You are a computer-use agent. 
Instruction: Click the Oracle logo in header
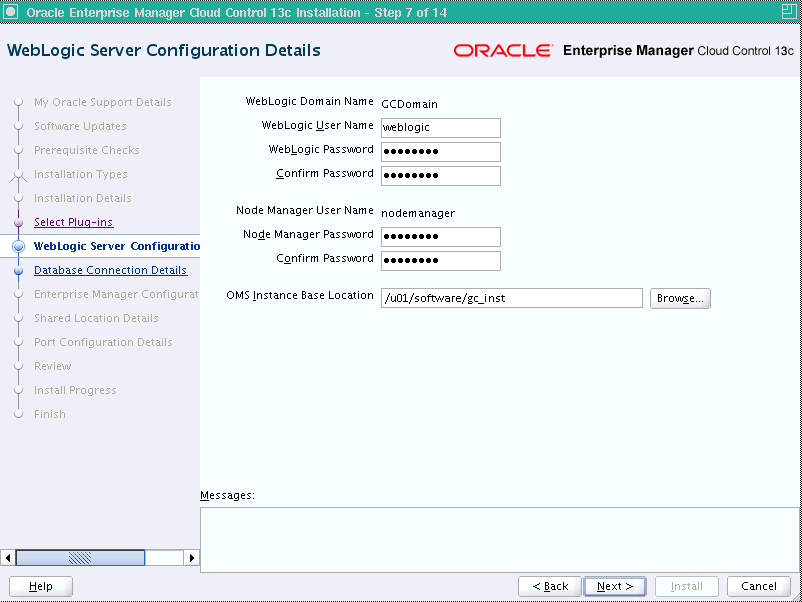(503, 50)
